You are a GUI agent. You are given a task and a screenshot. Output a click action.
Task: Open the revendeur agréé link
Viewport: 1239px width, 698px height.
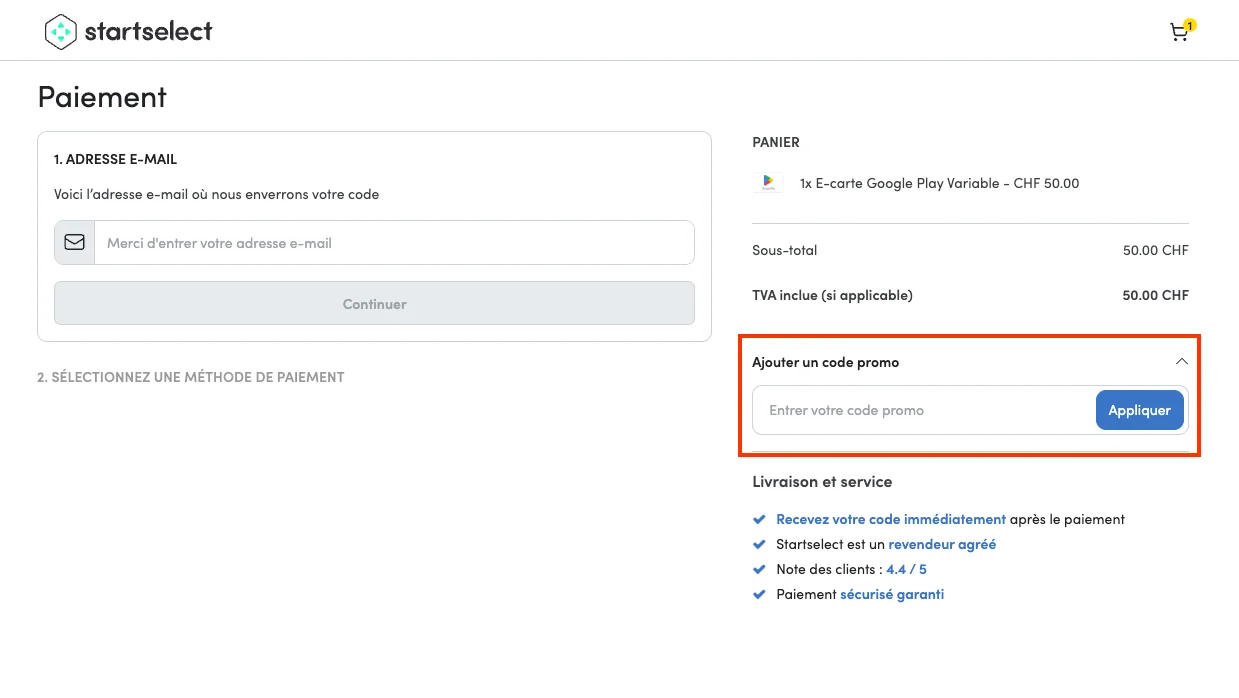pyautogui.click(x=941, y=544)
